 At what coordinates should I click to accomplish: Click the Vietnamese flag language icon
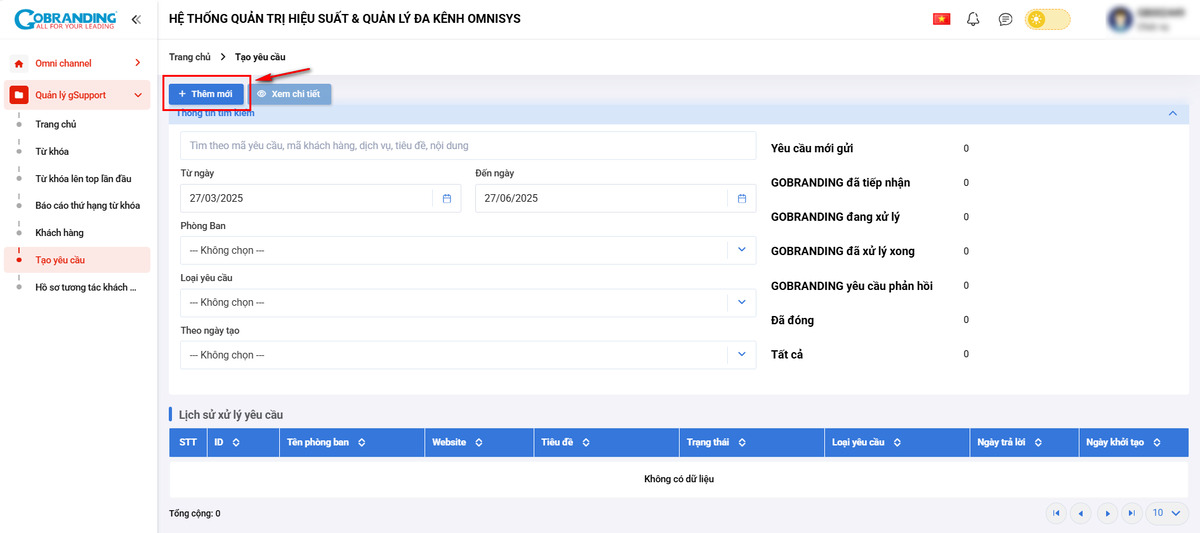click(941, 19)
